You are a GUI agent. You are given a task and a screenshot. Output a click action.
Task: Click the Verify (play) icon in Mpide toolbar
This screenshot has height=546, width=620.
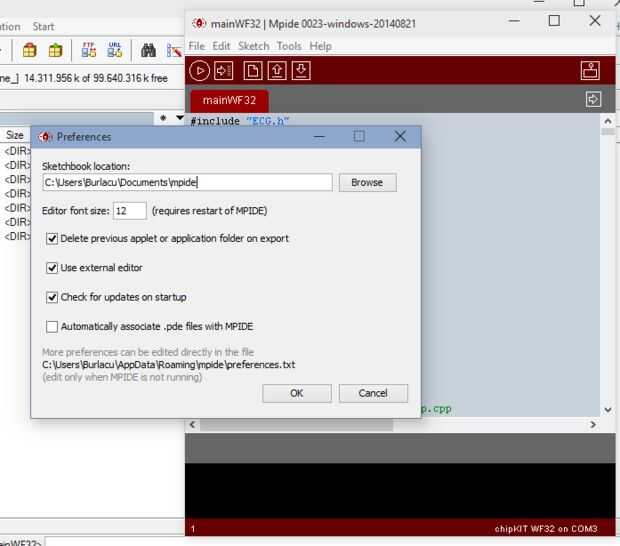(x=199, y=71)
